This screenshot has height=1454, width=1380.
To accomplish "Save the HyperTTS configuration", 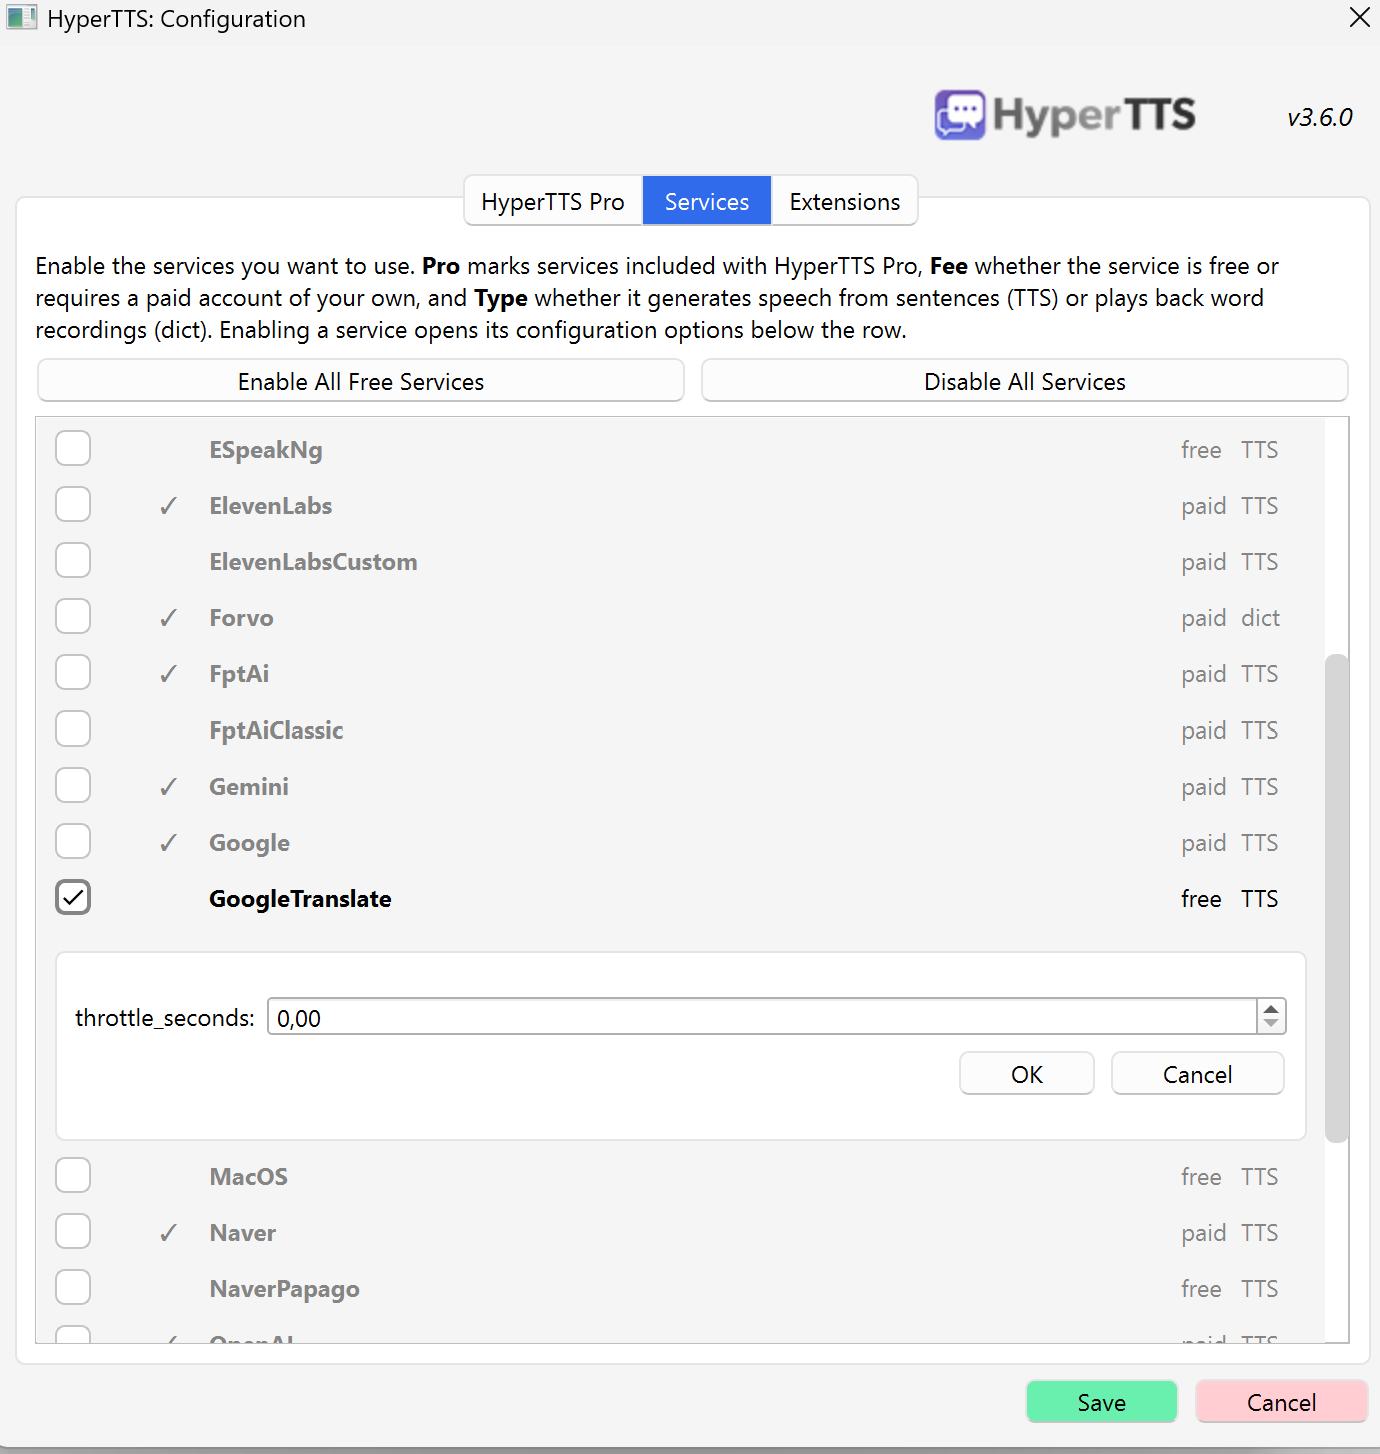I will pos(1102,1402).
